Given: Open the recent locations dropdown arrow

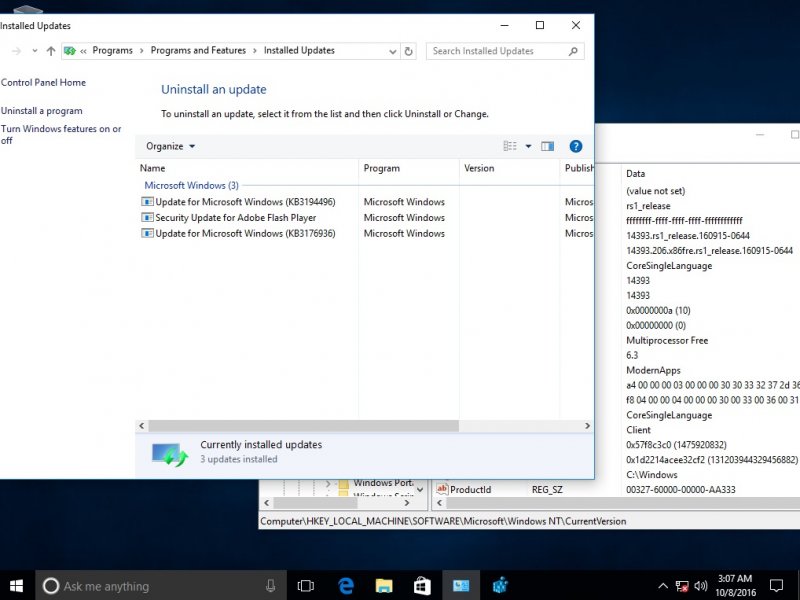Looking at the screenshot, I should (x=34, y=51).
